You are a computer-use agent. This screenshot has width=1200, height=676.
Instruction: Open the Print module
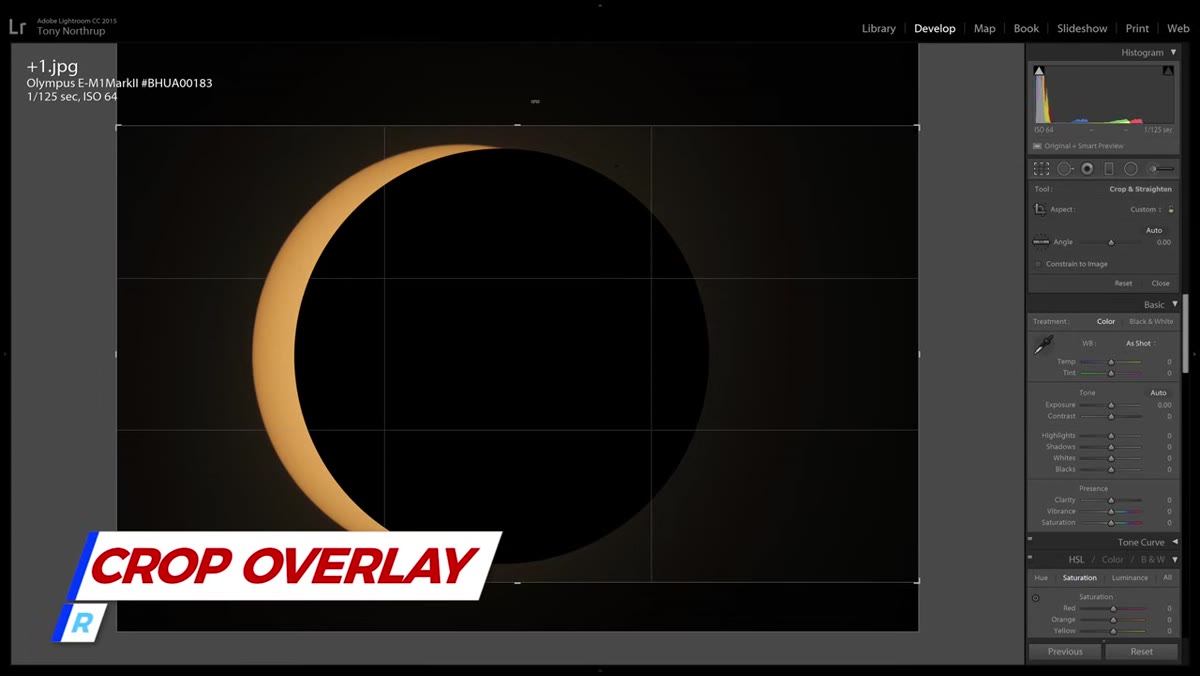[x=1137, y=28]
